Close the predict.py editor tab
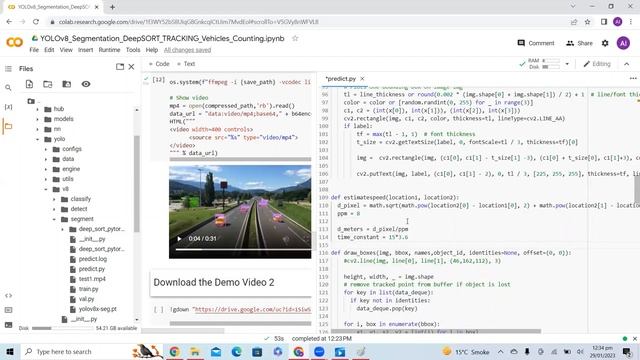 pyautogui.click(x=362, y=79)
